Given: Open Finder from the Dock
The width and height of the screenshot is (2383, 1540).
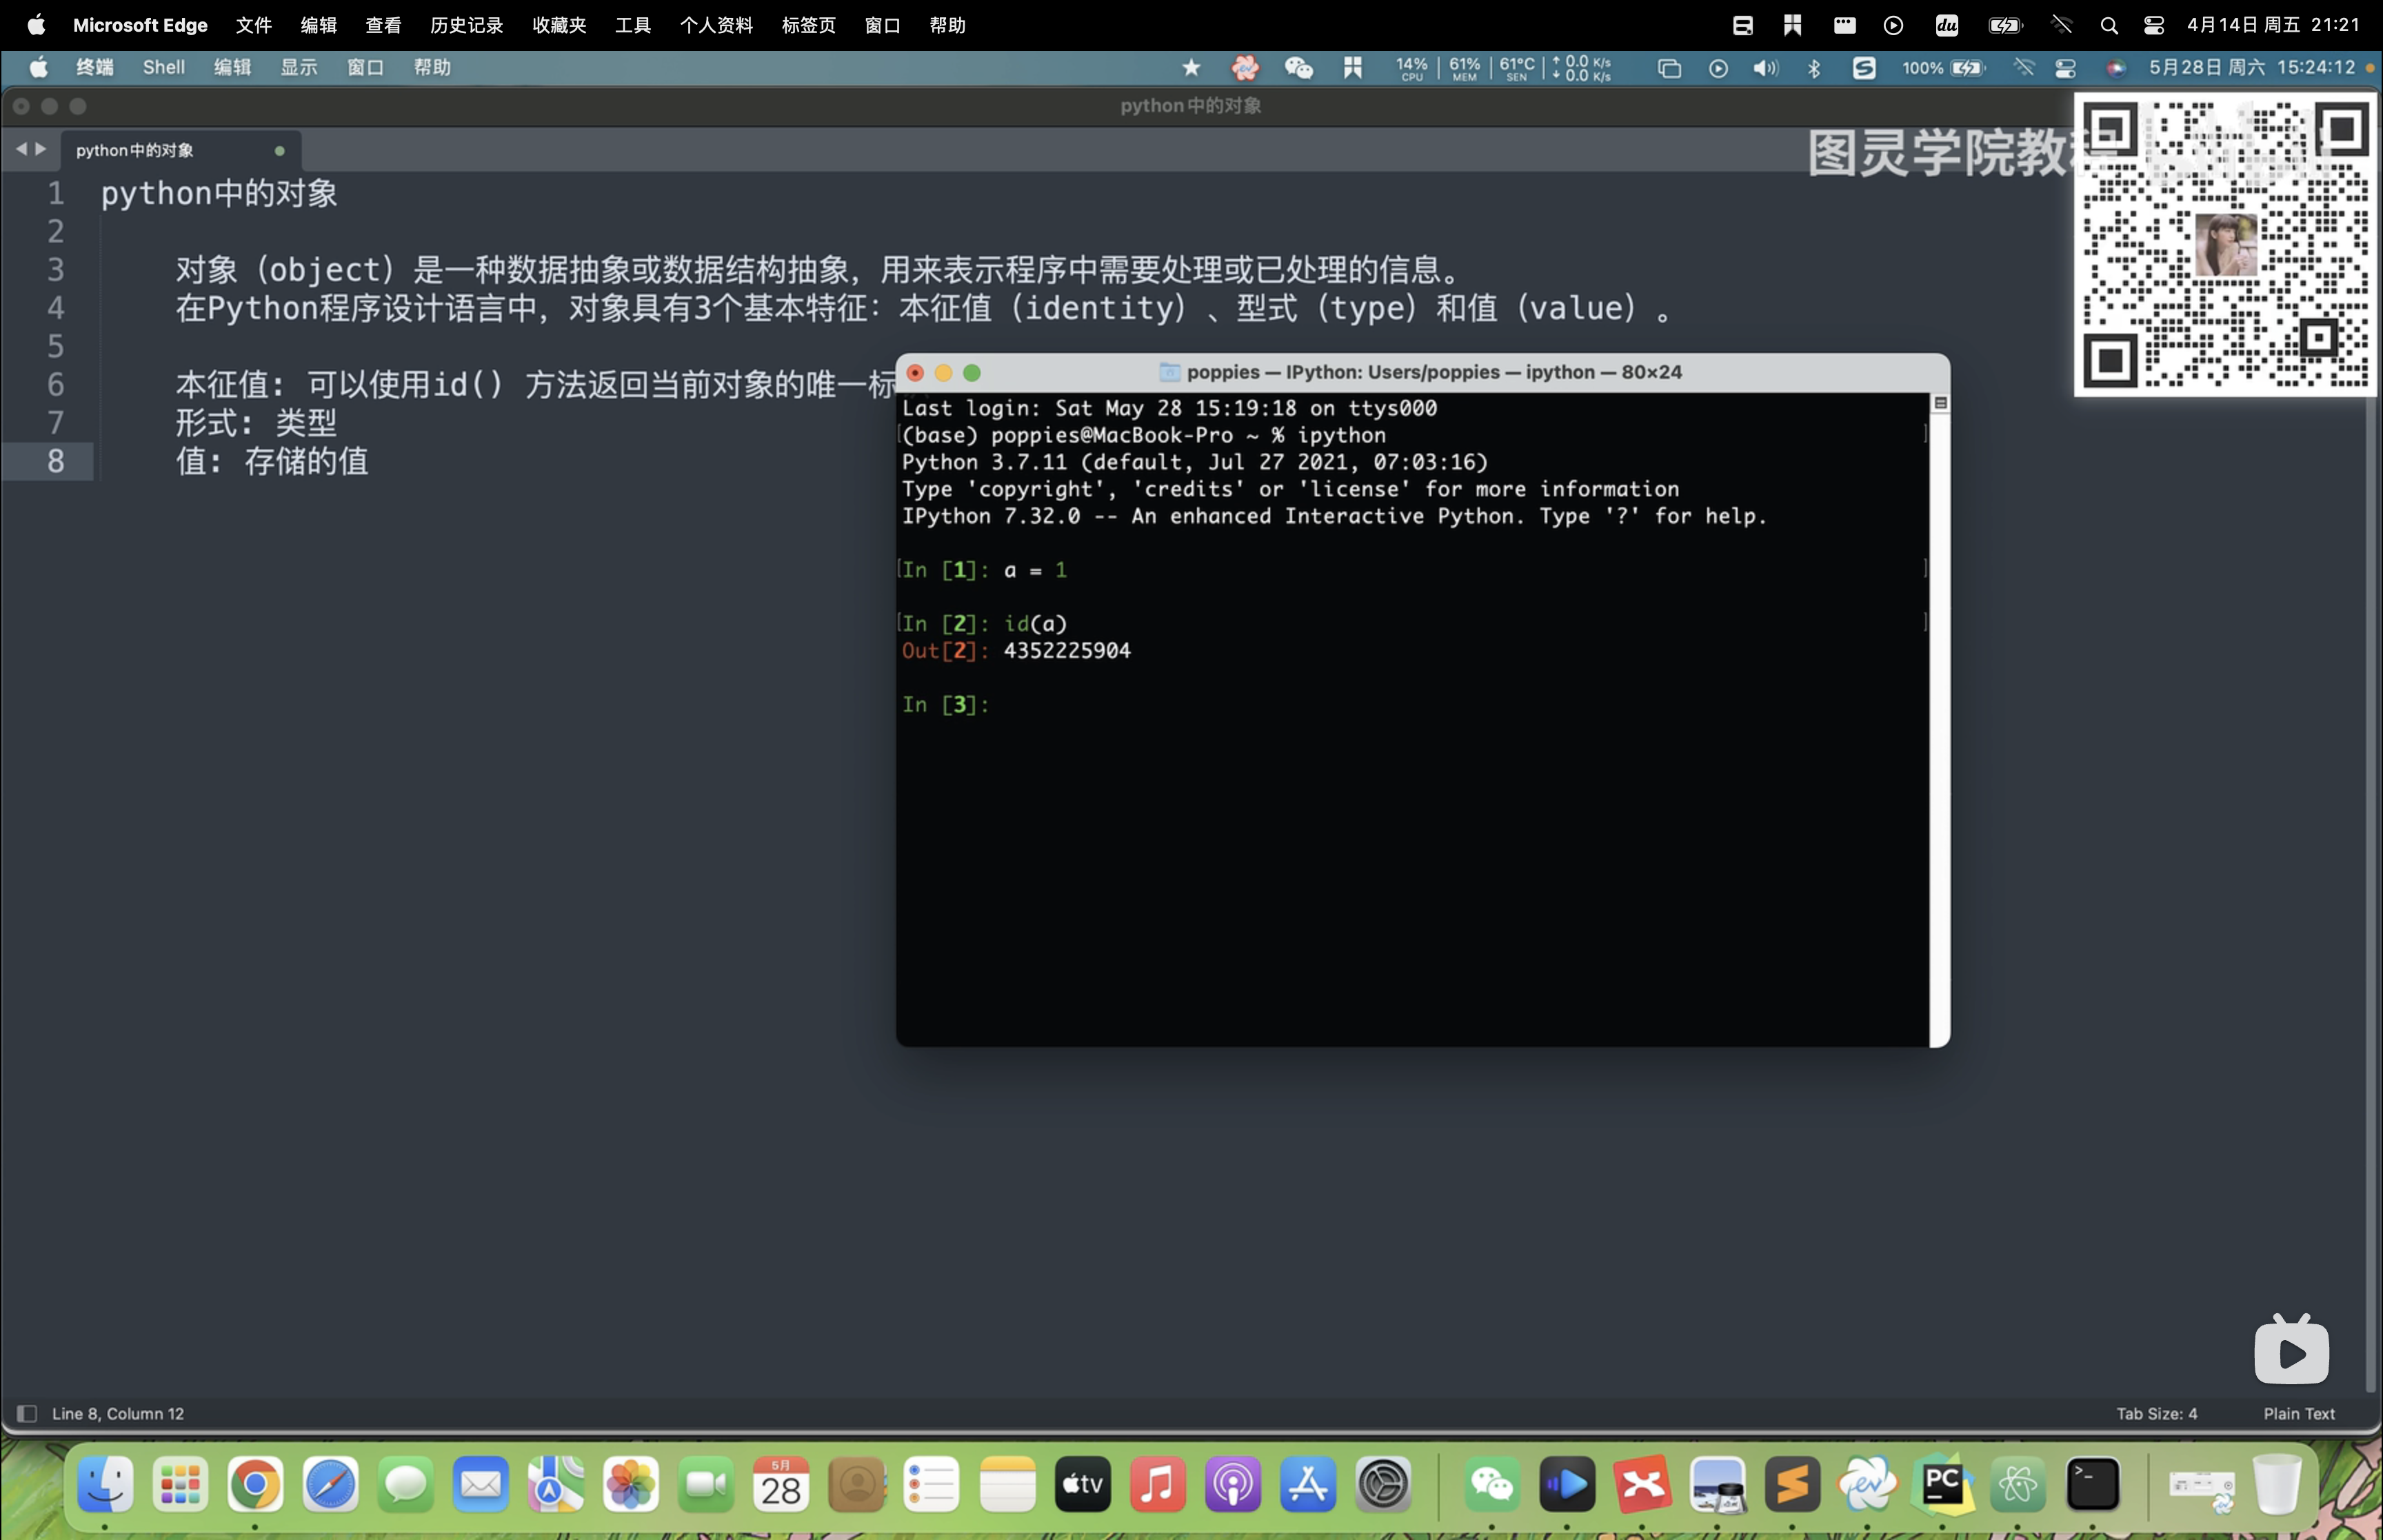Looking at the screenshot, I should [105, 1484].
